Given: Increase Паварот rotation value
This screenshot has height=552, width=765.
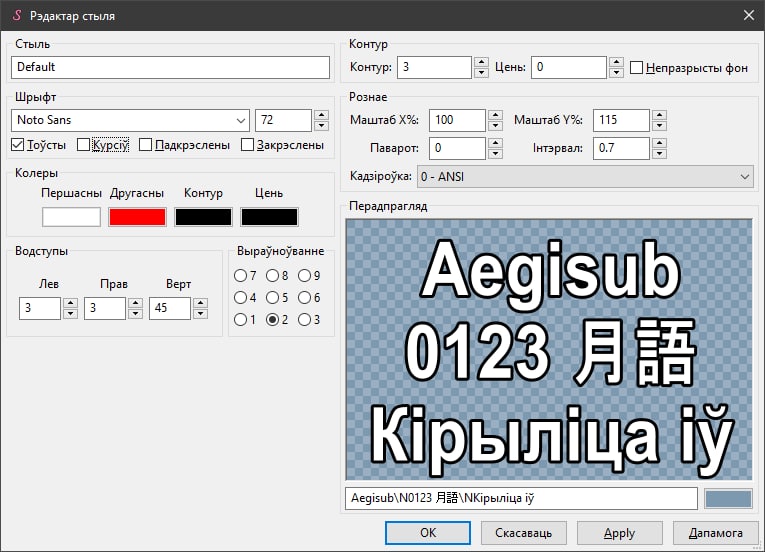Looking at the screenshot, I should pos(495,143).
